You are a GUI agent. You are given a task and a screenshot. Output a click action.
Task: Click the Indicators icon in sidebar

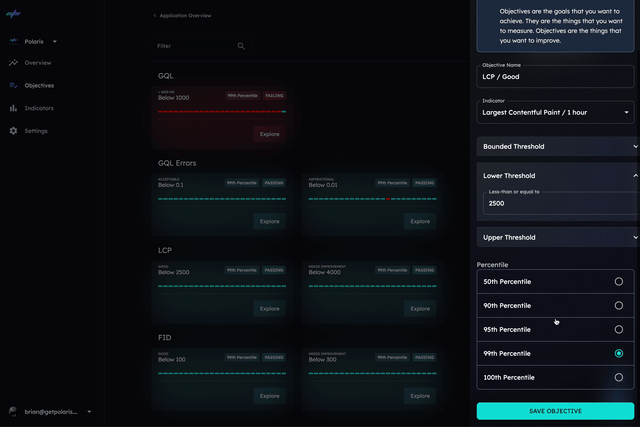click(13, 108)
